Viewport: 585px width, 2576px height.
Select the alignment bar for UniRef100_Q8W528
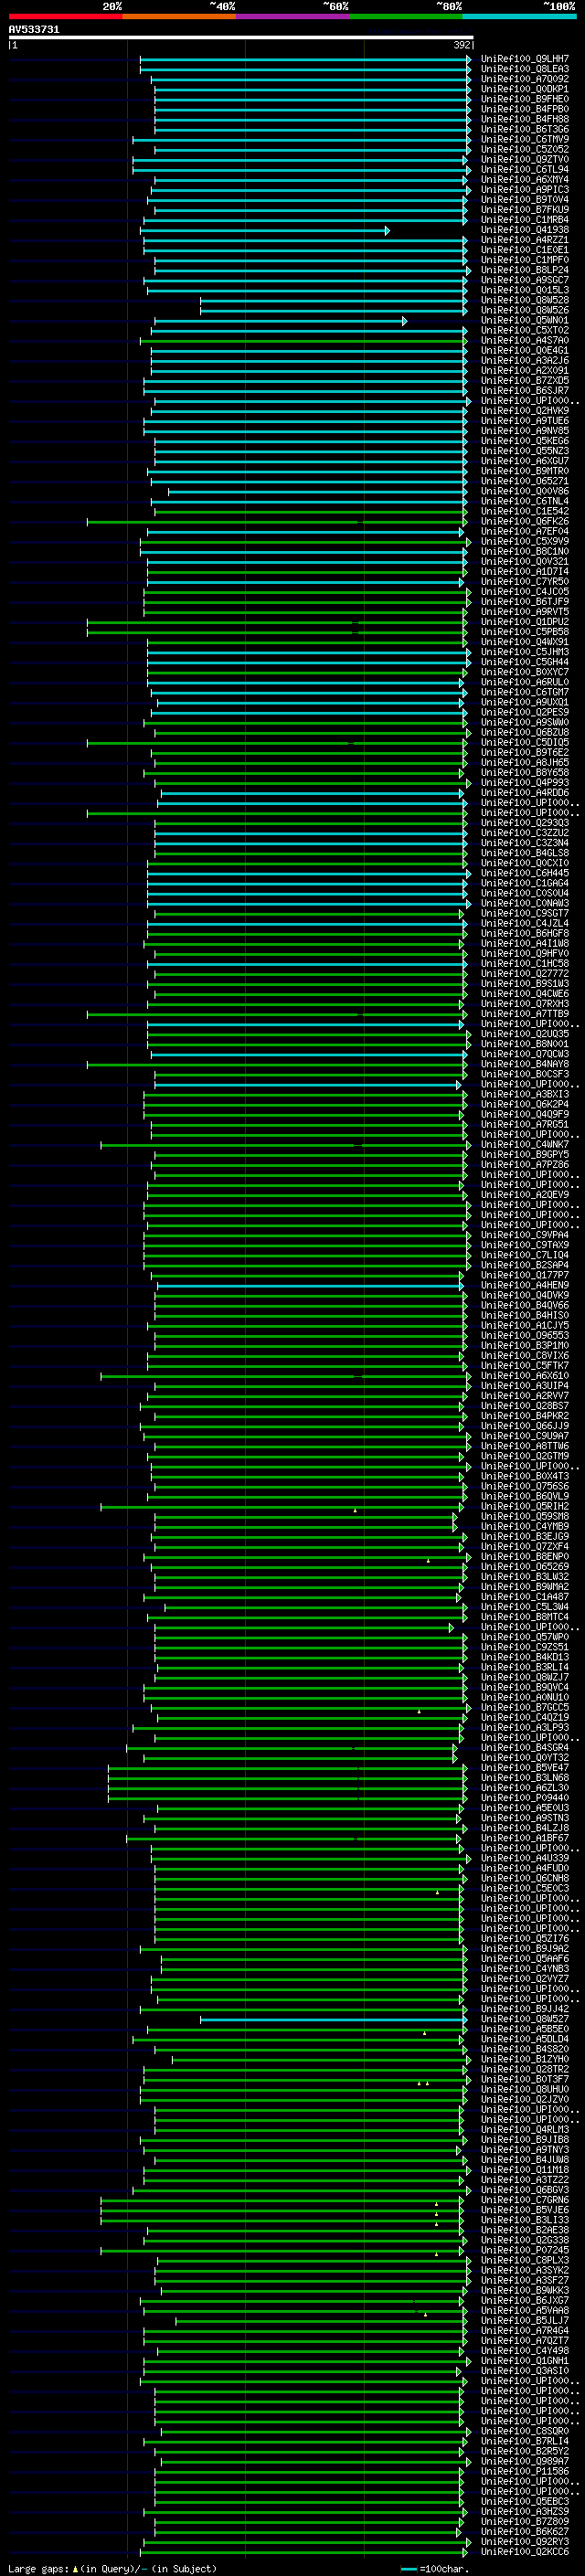[x=334, y=301]
